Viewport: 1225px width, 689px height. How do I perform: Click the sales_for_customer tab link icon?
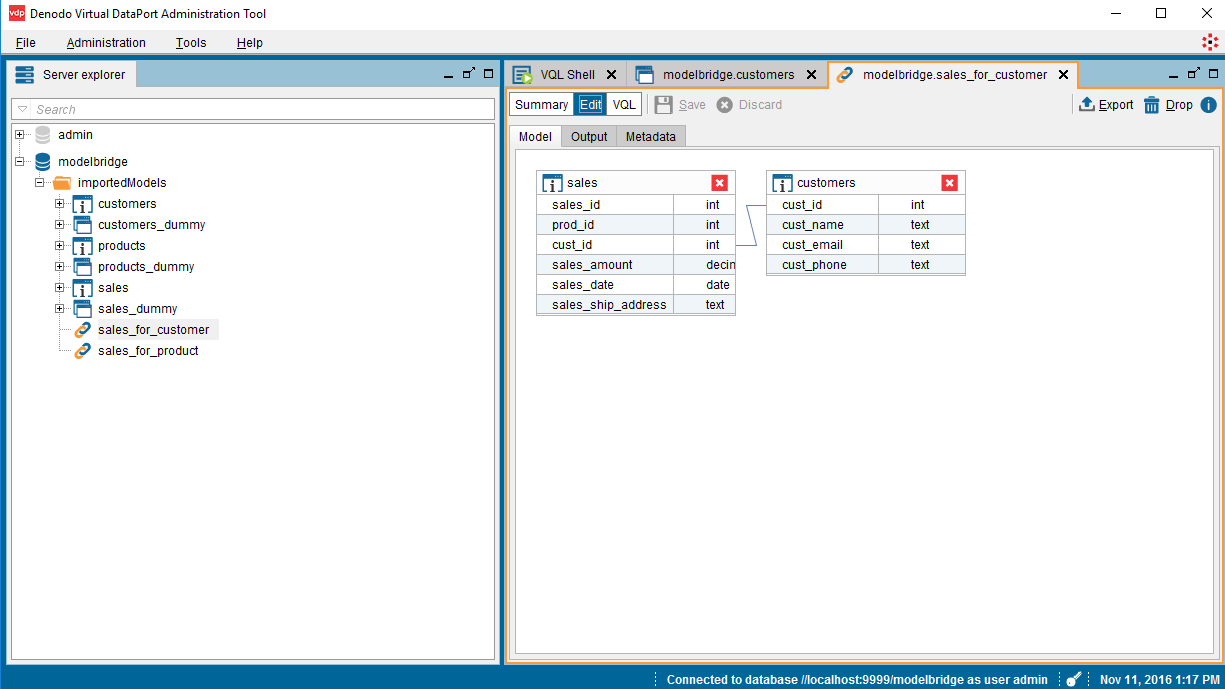coord(845,75)
